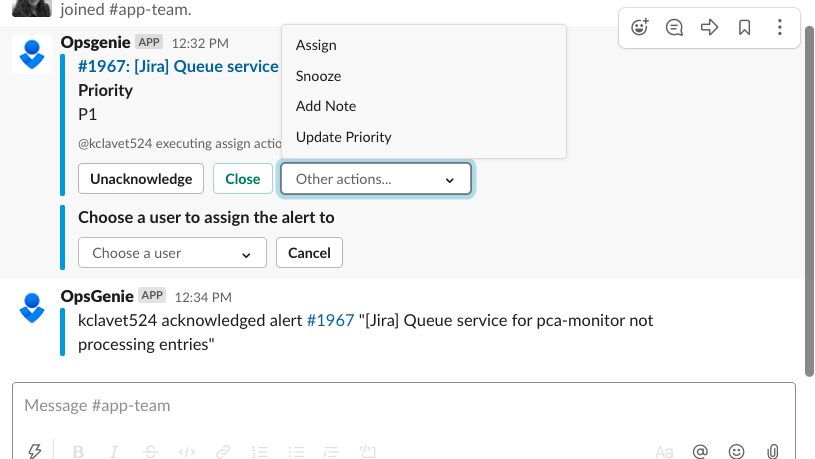The height and width of the screenshot is (459, 815).
Task: Click the Unacknowledge button
Action: click(141, 179)
